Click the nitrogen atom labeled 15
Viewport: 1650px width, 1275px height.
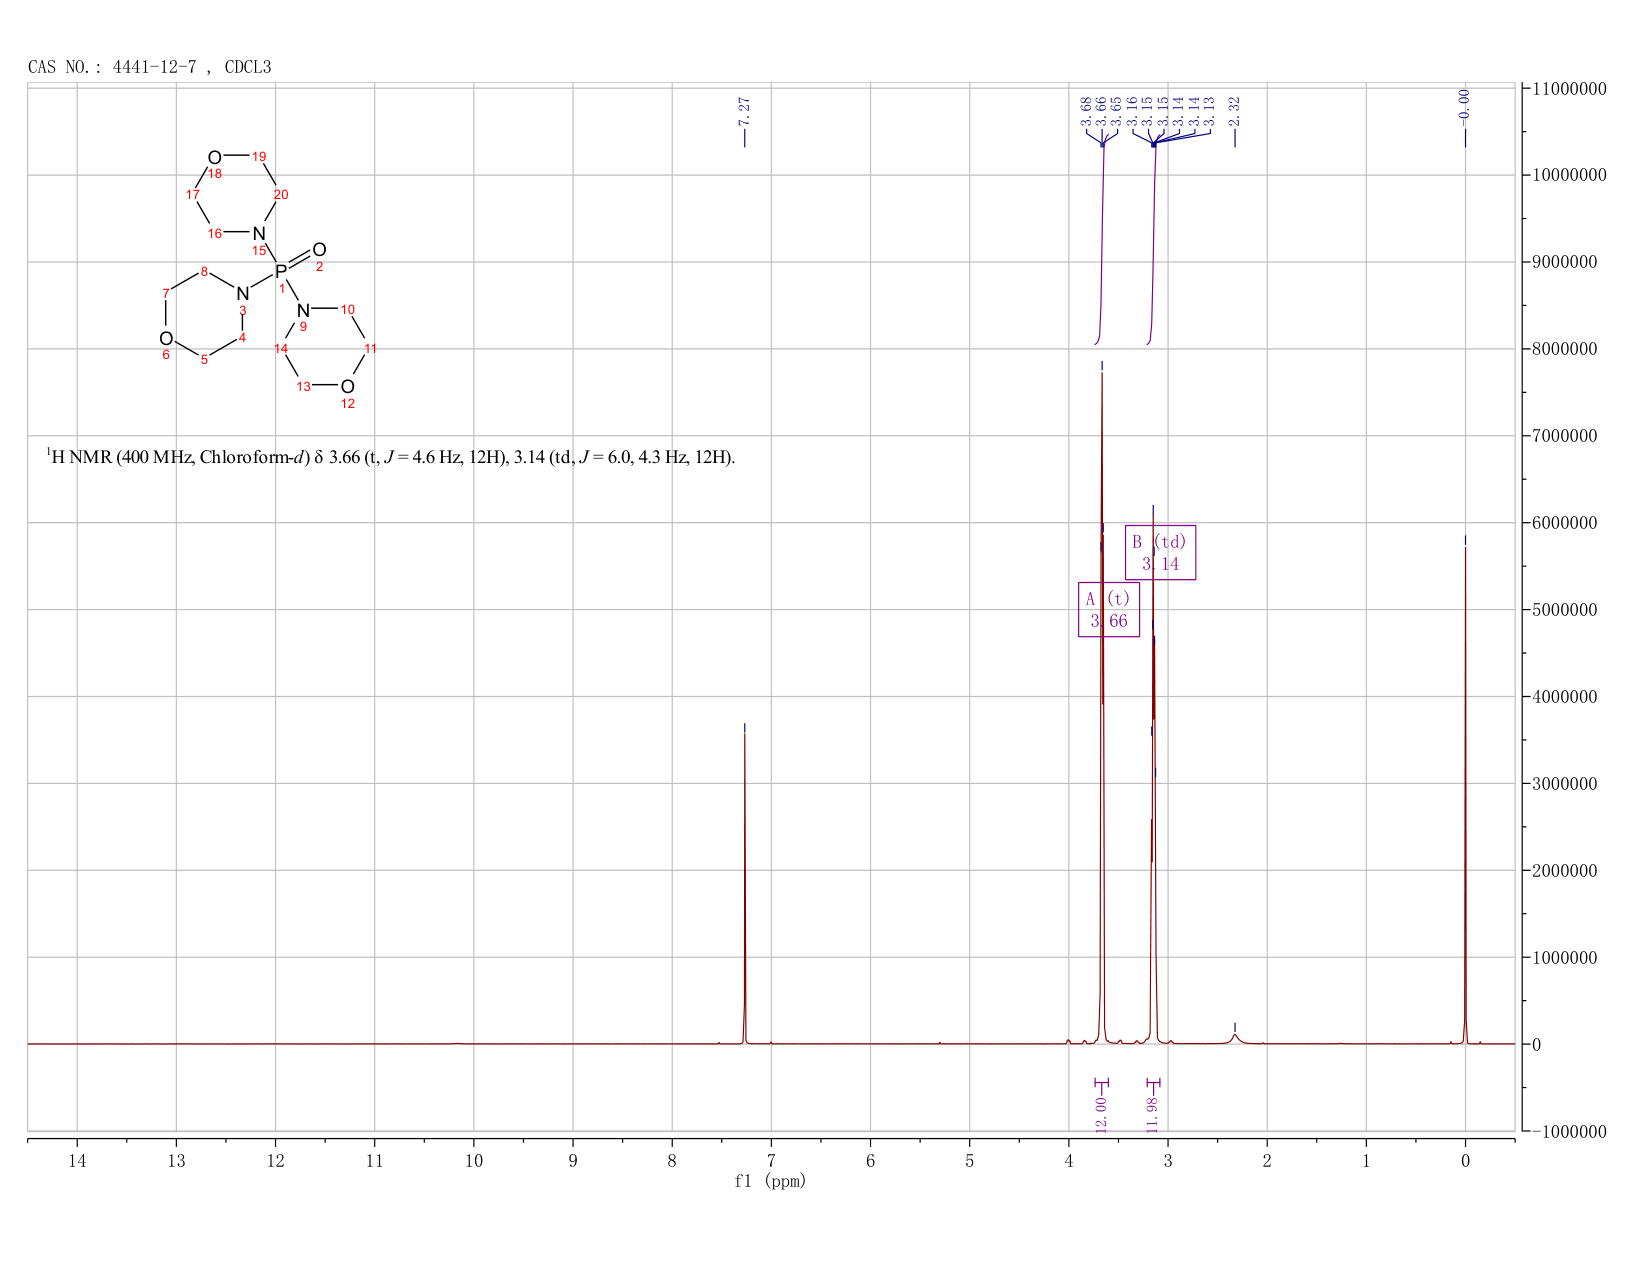pos(259,233)
